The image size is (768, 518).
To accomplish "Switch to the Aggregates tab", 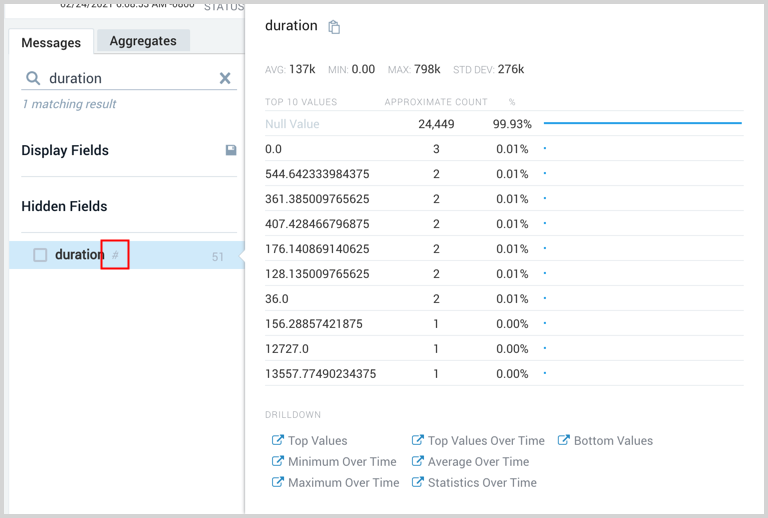I will coord(143,41).
